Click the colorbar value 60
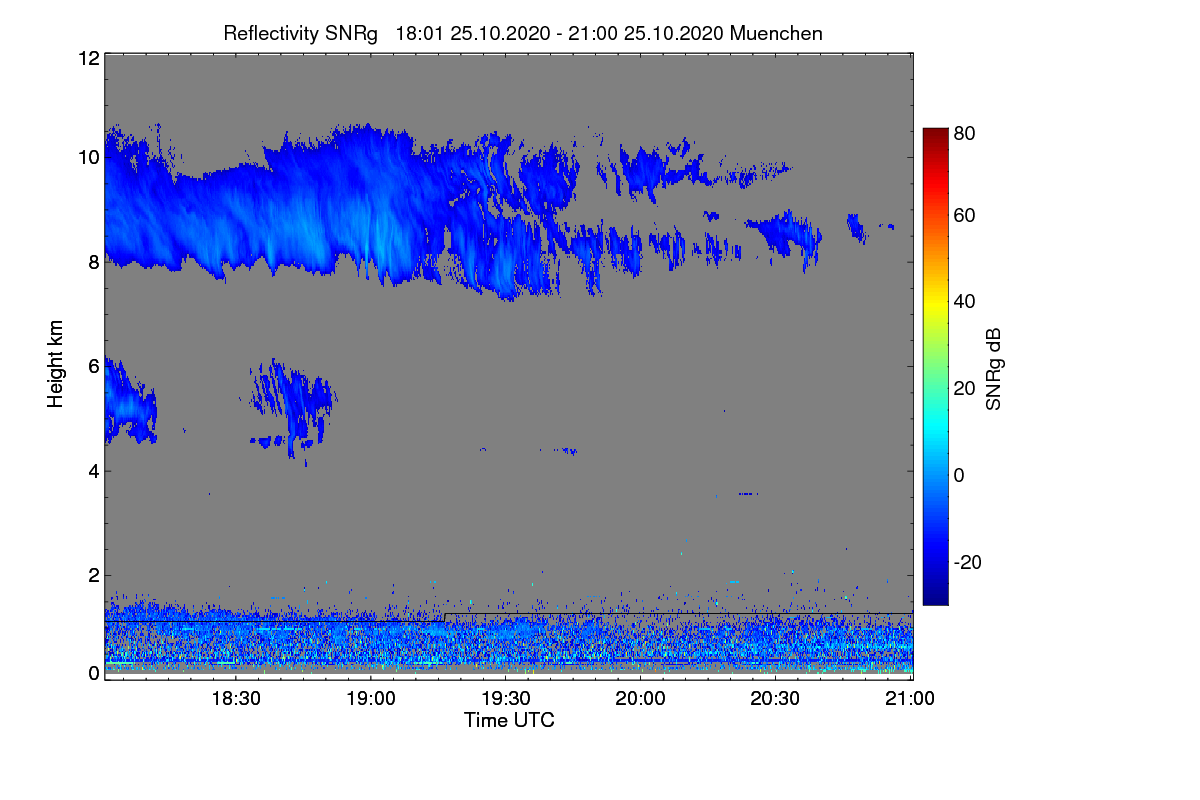 (964, 215)
